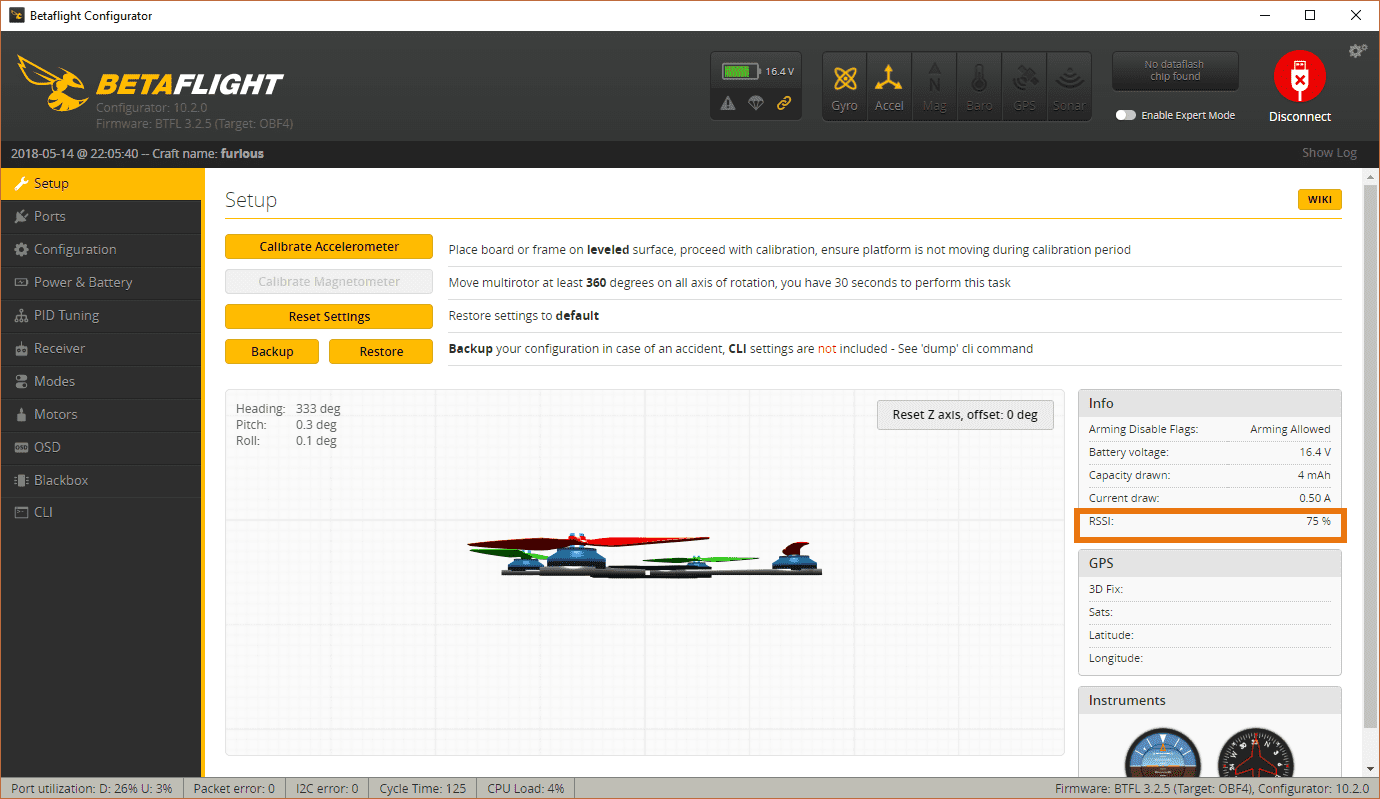1380x799 pixels.
Task: Click the Port utilization status entry
Action: (x=92, y=788)
